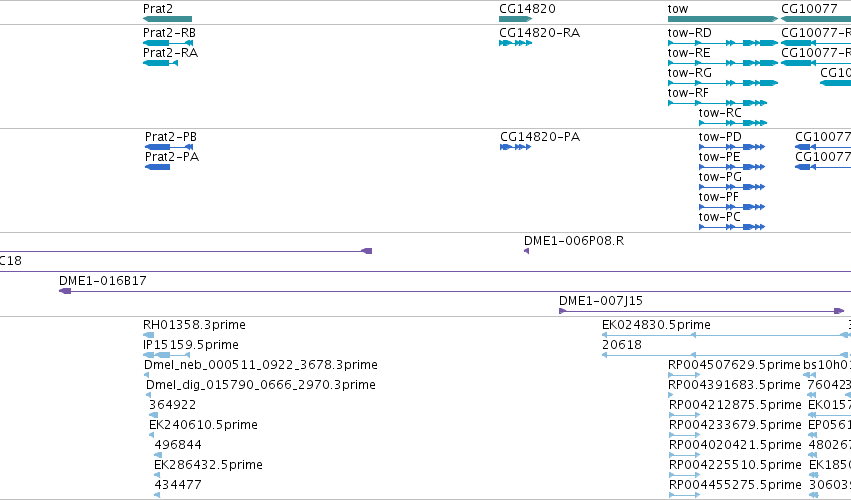851x500 pixels.
Task: Select the RH01358.3prime EST label
Action: coord(194,325)
